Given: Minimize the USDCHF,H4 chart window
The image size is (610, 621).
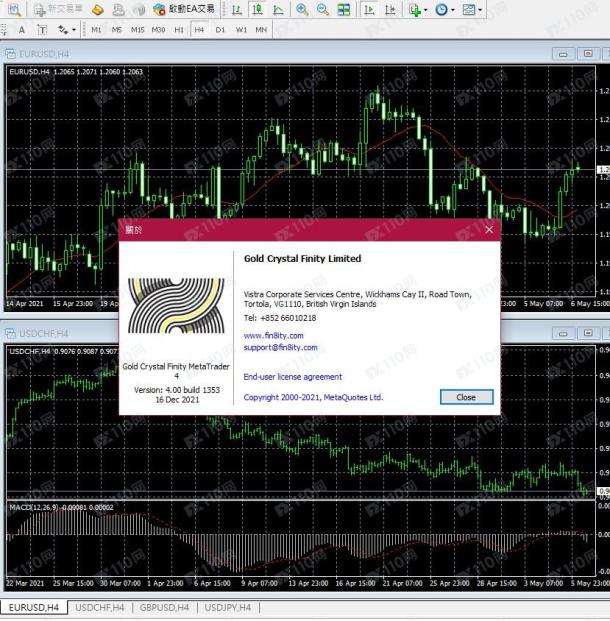Looking at the screenshot, I should pyautogui.click(x=563, y=333).
